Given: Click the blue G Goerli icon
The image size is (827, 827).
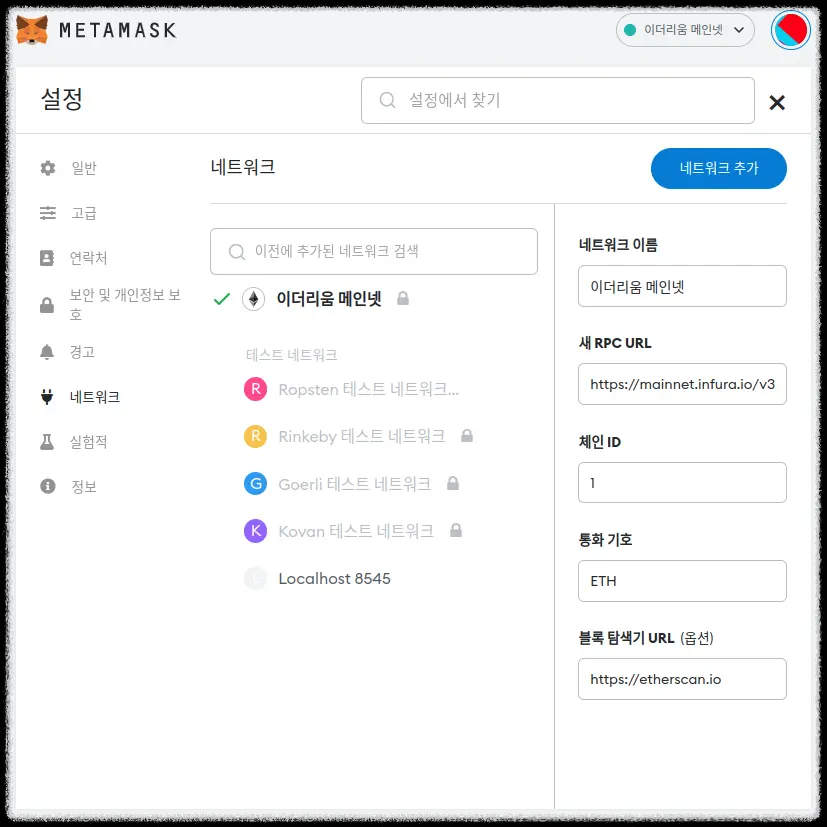Looking at the screenshot, I should tap(255, 484).
